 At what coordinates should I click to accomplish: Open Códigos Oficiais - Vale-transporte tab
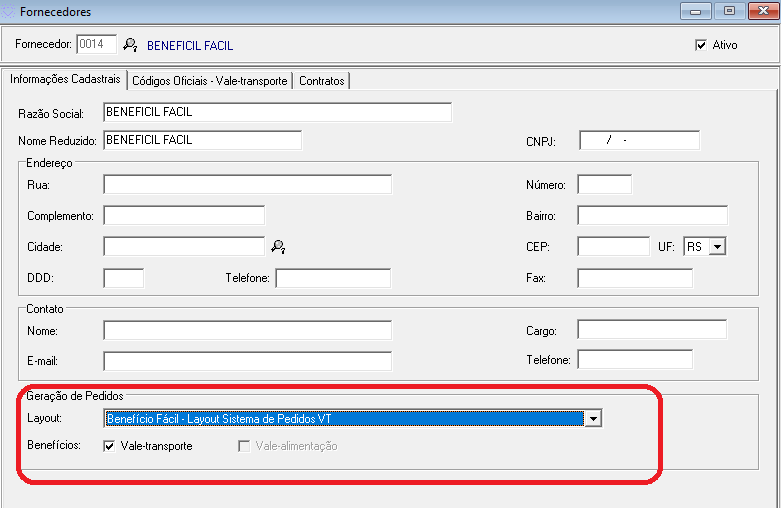point(210,81)
